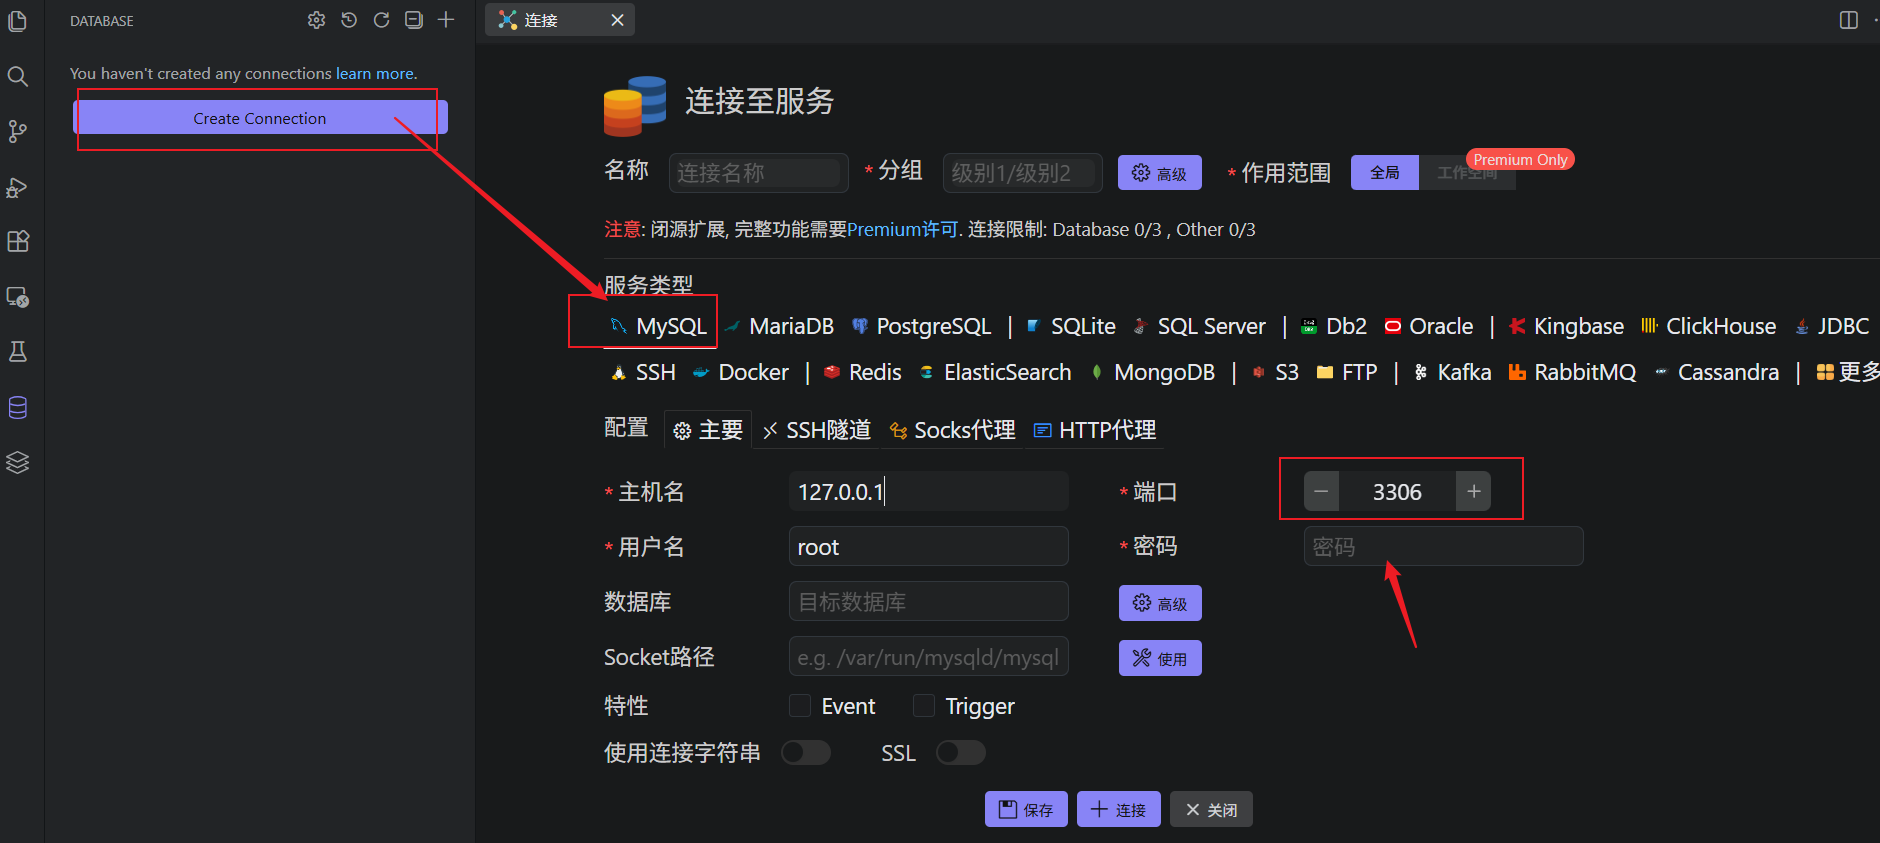Choose JDBC service type
The image size is (1880, 843).
1832,327
